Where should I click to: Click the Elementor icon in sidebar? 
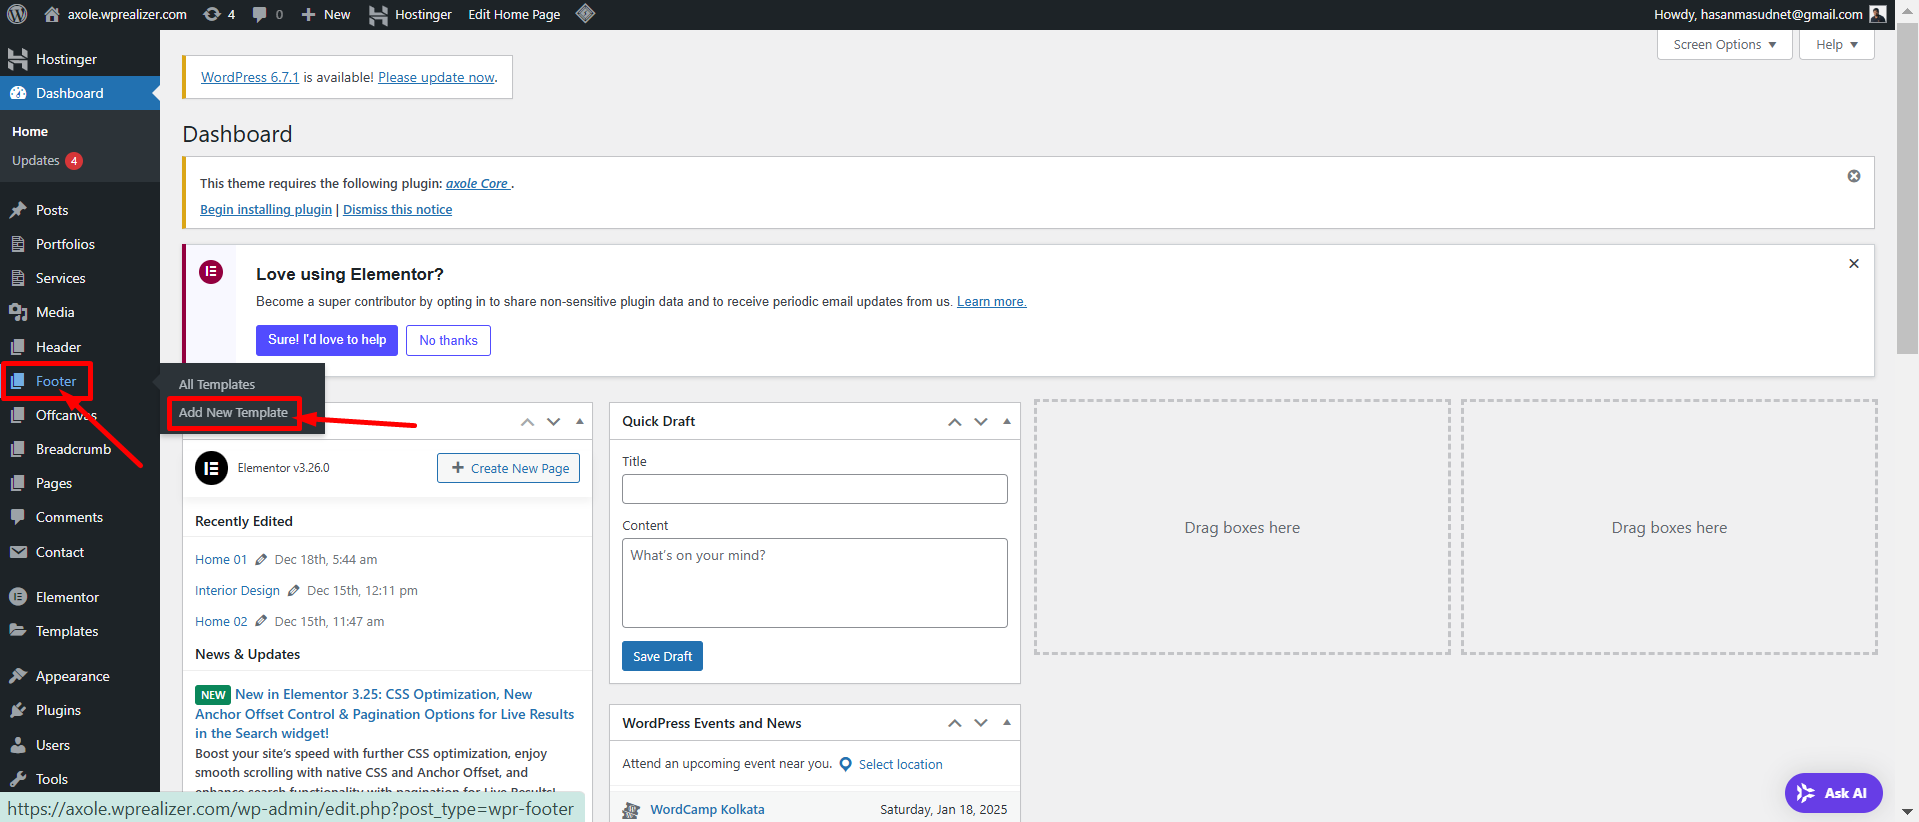18,597
